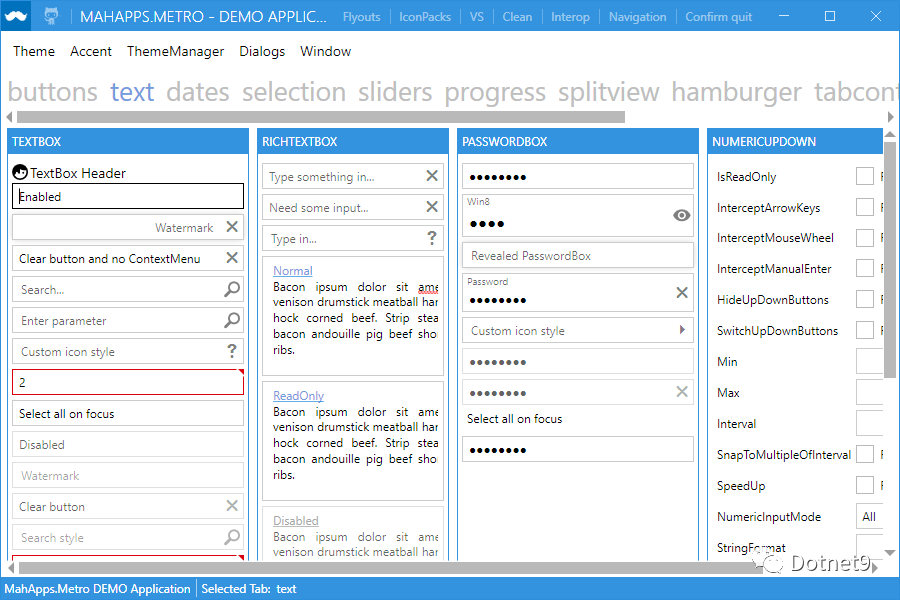Open Flyouts from title bar
900x600 pixels.
(x=361, y=17)
